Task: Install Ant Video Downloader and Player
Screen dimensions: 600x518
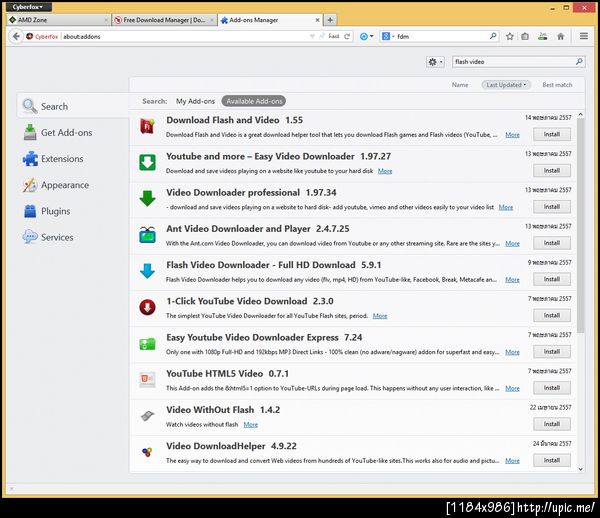Action: (x=552, y=243)
